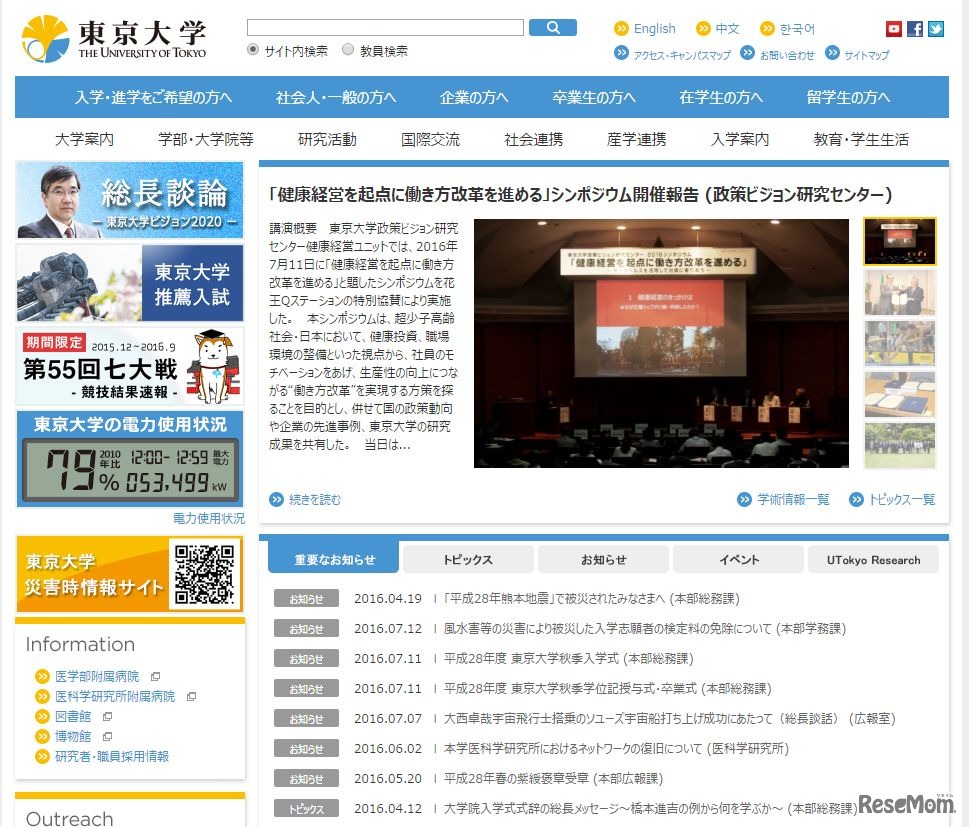969x827 pixels.
Task: Switch to the イベント tab
Action: [x=738, y=559]
